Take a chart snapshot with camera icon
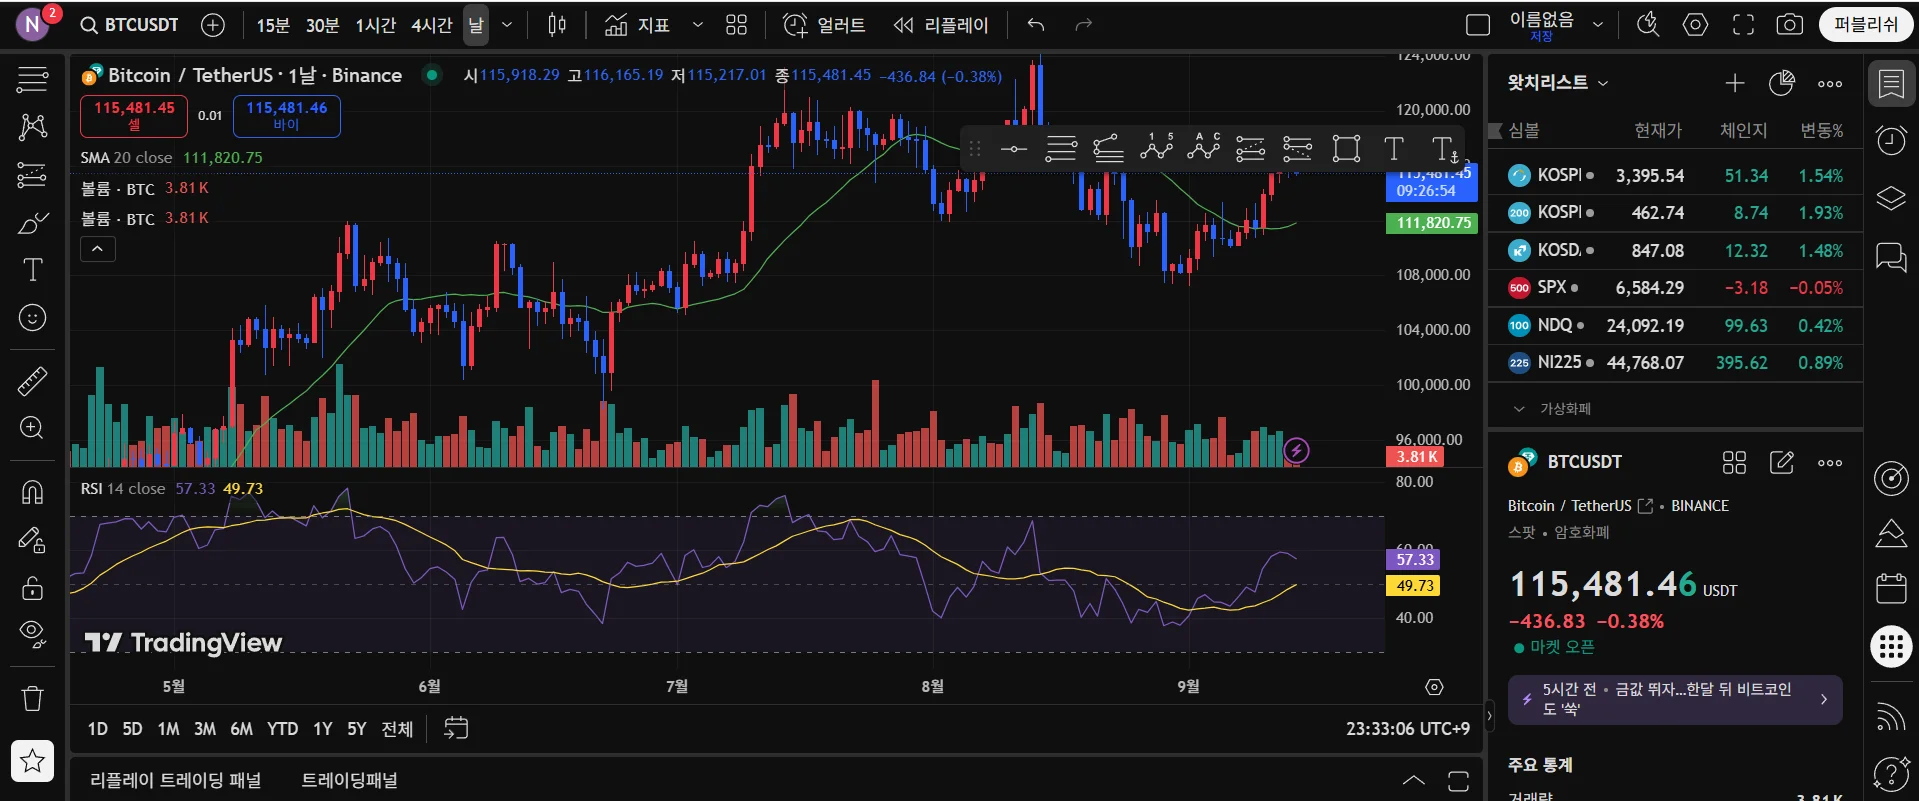The height and width of the screenshot is (801, 1919). (1789, 25)
